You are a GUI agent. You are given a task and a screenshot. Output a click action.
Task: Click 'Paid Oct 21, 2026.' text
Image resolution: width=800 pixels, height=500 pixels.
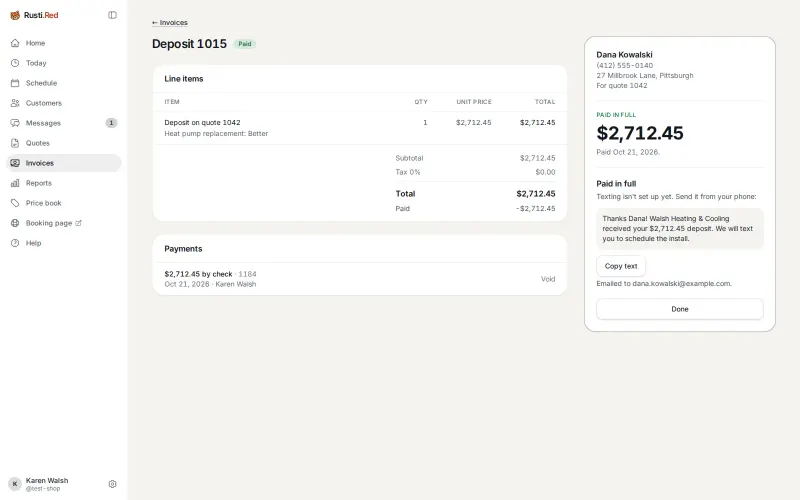click(628, 152)
